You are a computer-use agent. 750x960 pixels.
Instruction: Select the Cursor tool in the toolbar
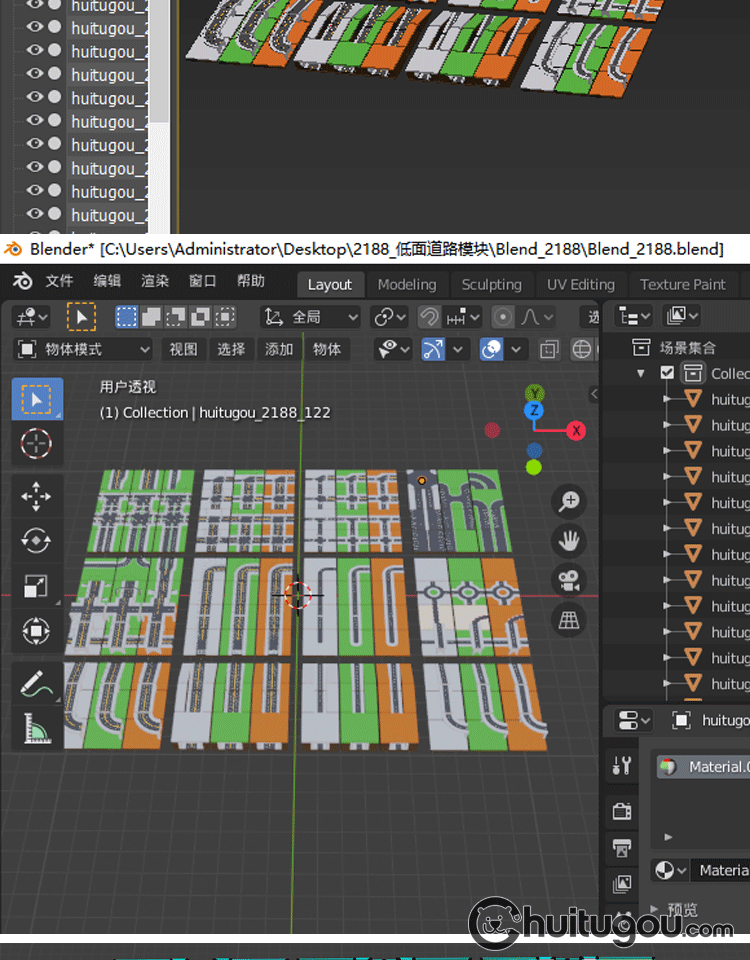point(36,442)
